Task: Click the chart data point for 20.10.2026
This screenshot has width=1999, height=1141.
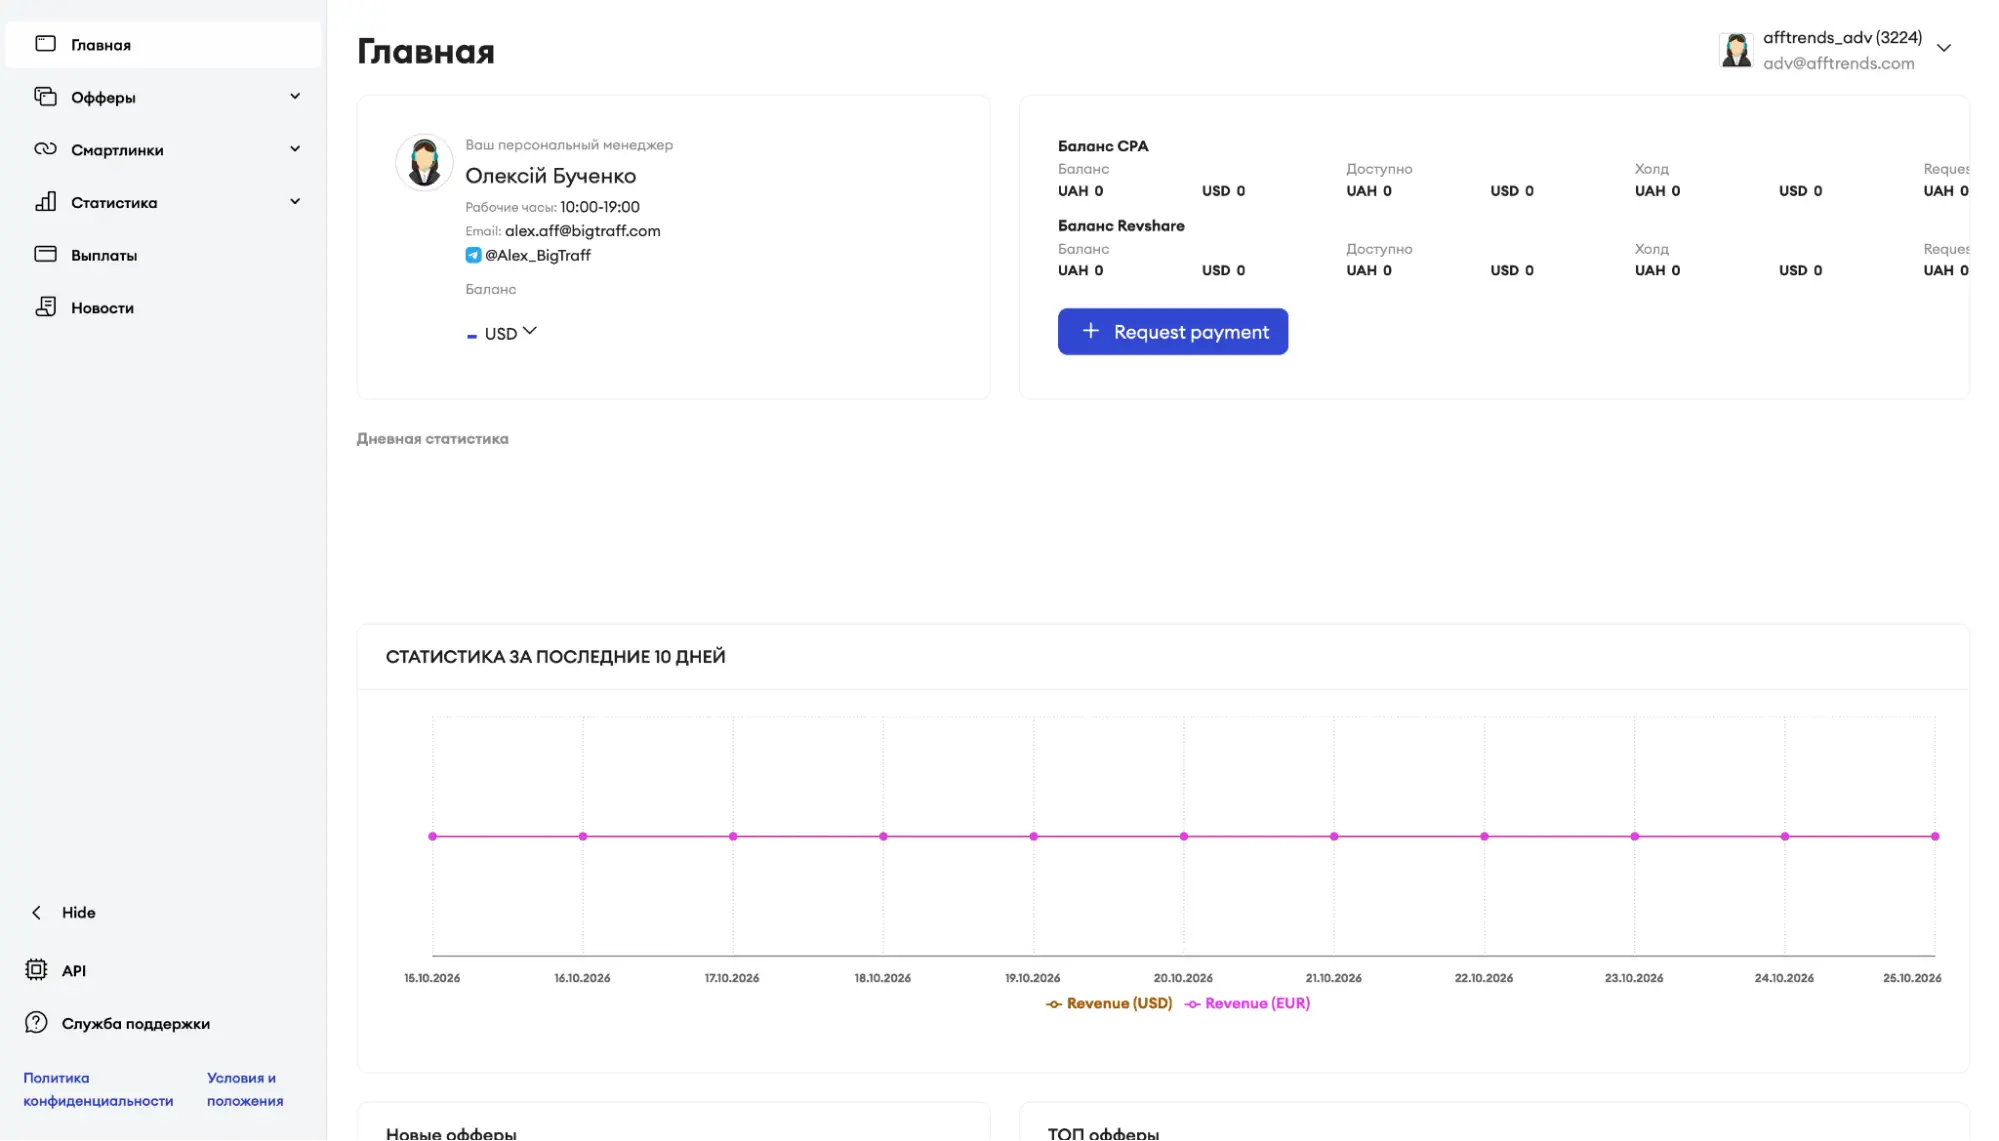Action: tap(1184, 837)
